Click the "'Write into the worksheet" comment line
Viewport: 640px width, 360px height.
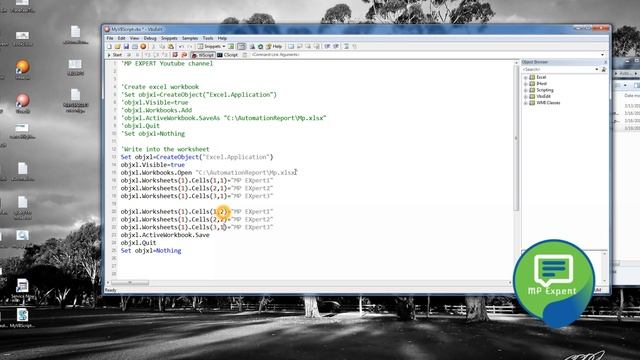tap(165, 149)
